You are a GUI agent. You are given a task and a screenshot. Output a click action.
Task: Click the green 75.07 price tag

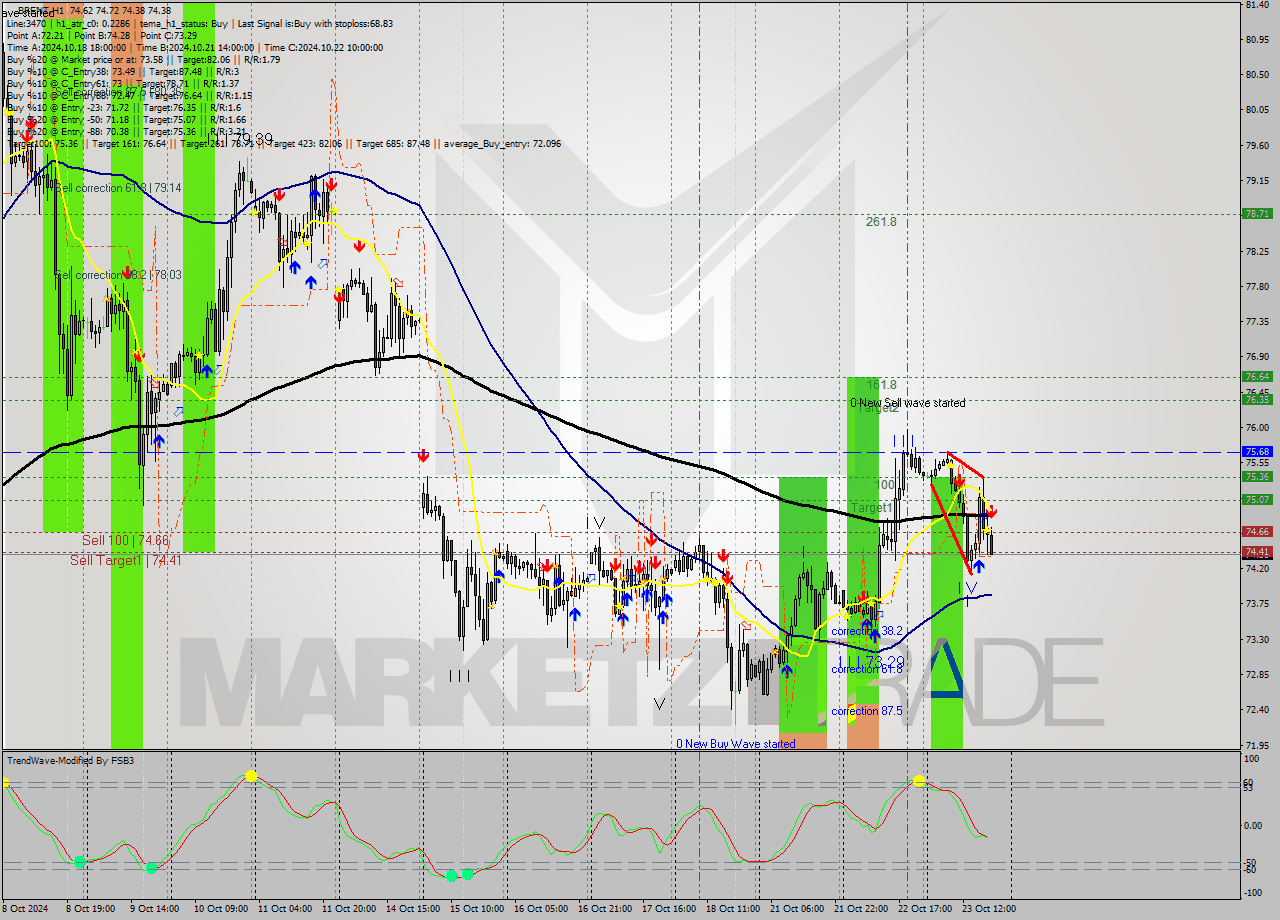pos(1257,500)
